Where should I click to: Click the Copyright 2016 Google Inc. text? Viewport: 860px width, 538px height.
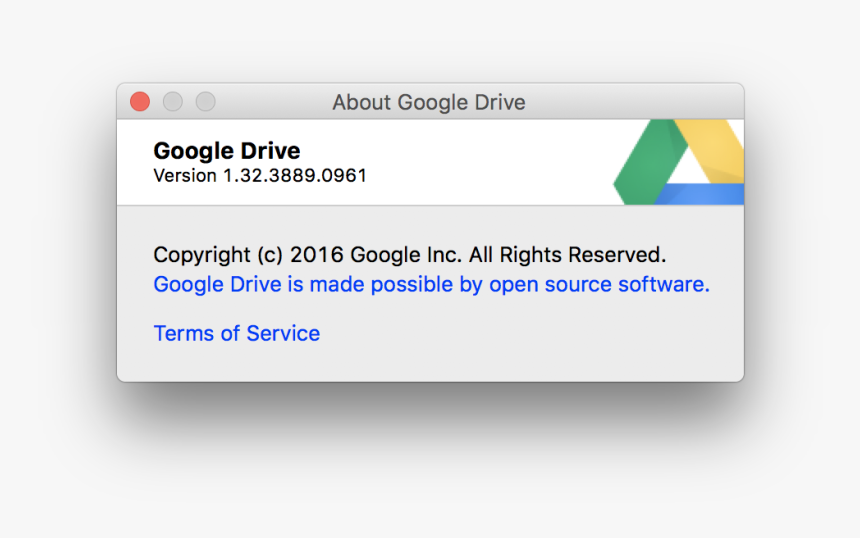(x=410, y=255)
